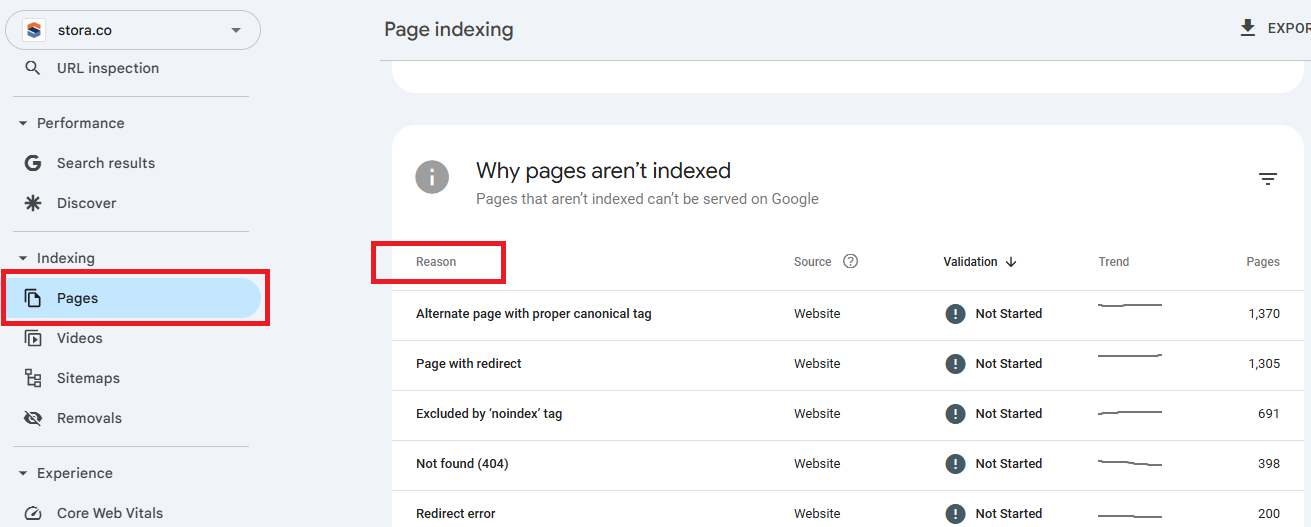Collapse the Experience section

tap(23, 473)
